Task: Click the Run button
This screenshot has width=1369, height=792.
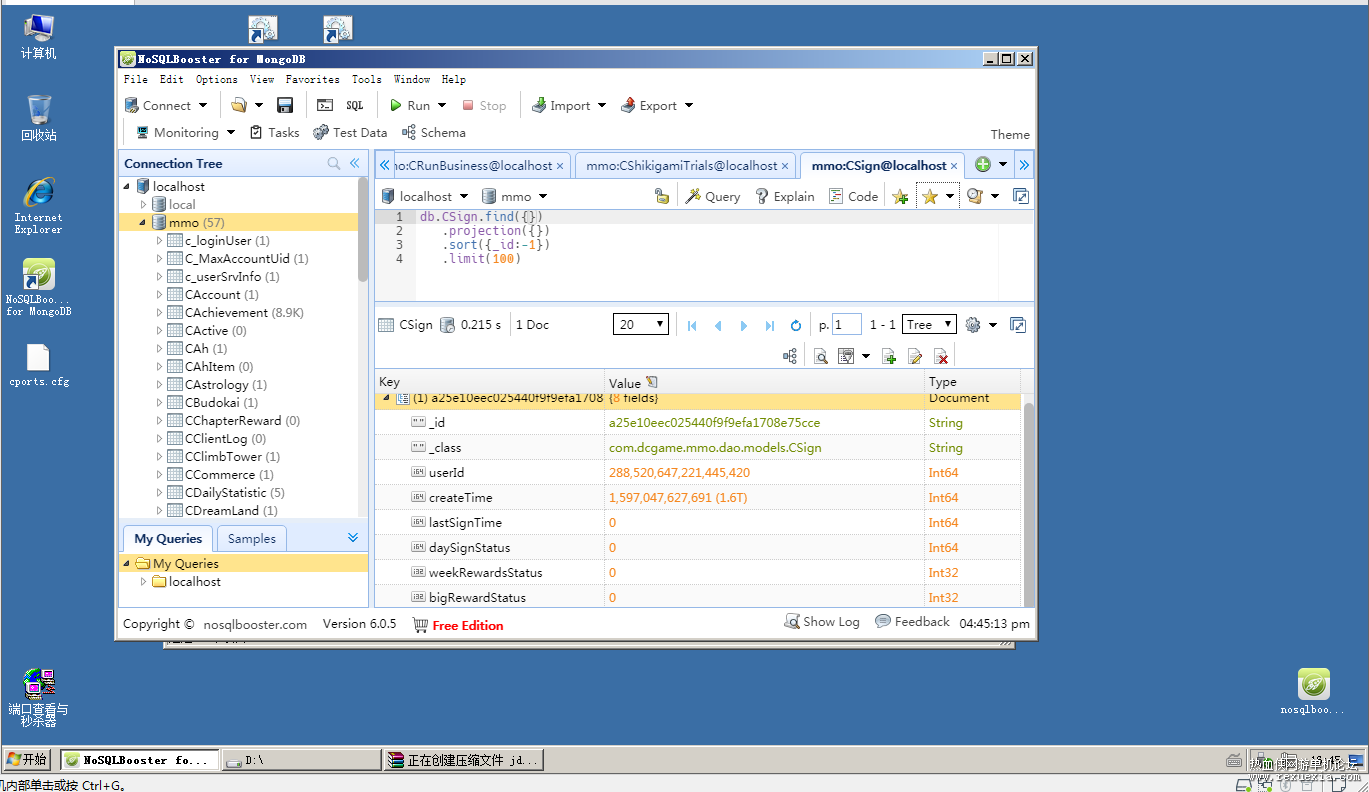Action: (x=409, y=105)
